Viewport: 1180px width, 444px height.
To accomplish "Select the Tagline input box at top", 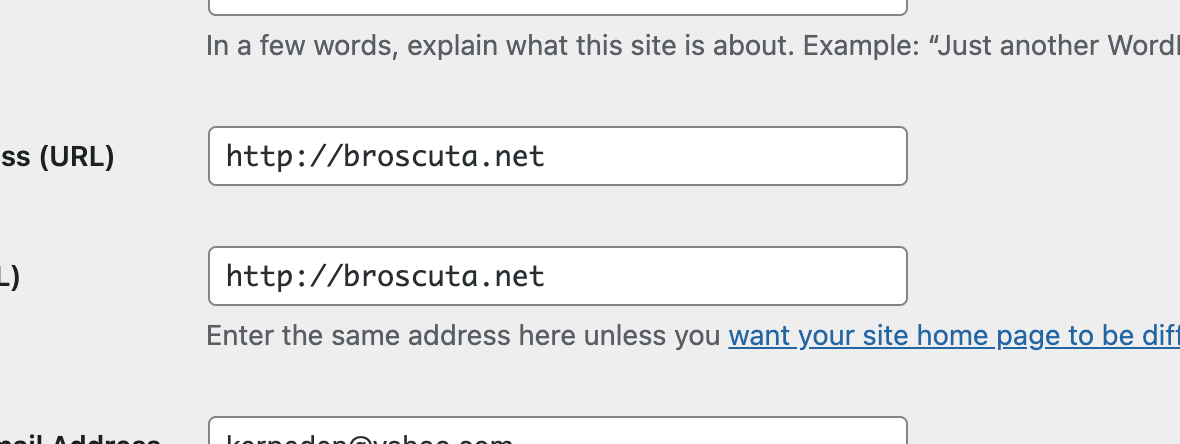I will (x=556, y=8).
